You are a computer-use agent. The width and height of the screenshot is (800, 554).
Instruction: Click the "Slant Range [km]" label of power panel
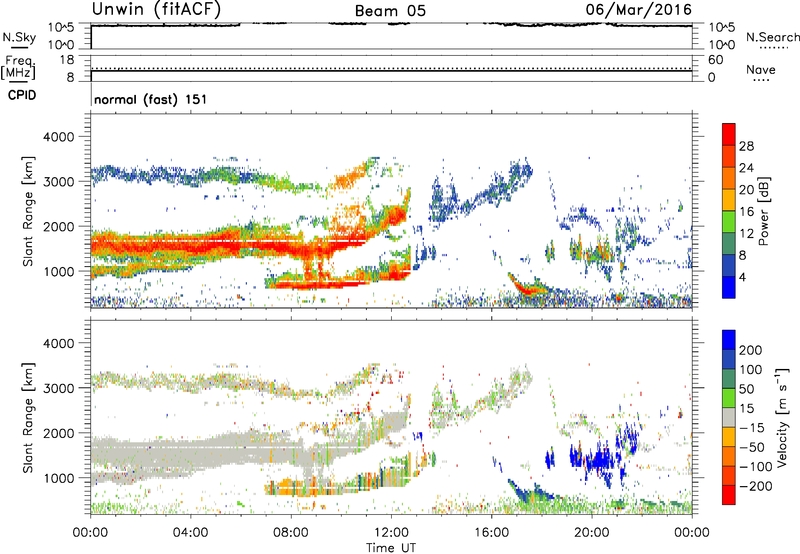tap(28, 211)
